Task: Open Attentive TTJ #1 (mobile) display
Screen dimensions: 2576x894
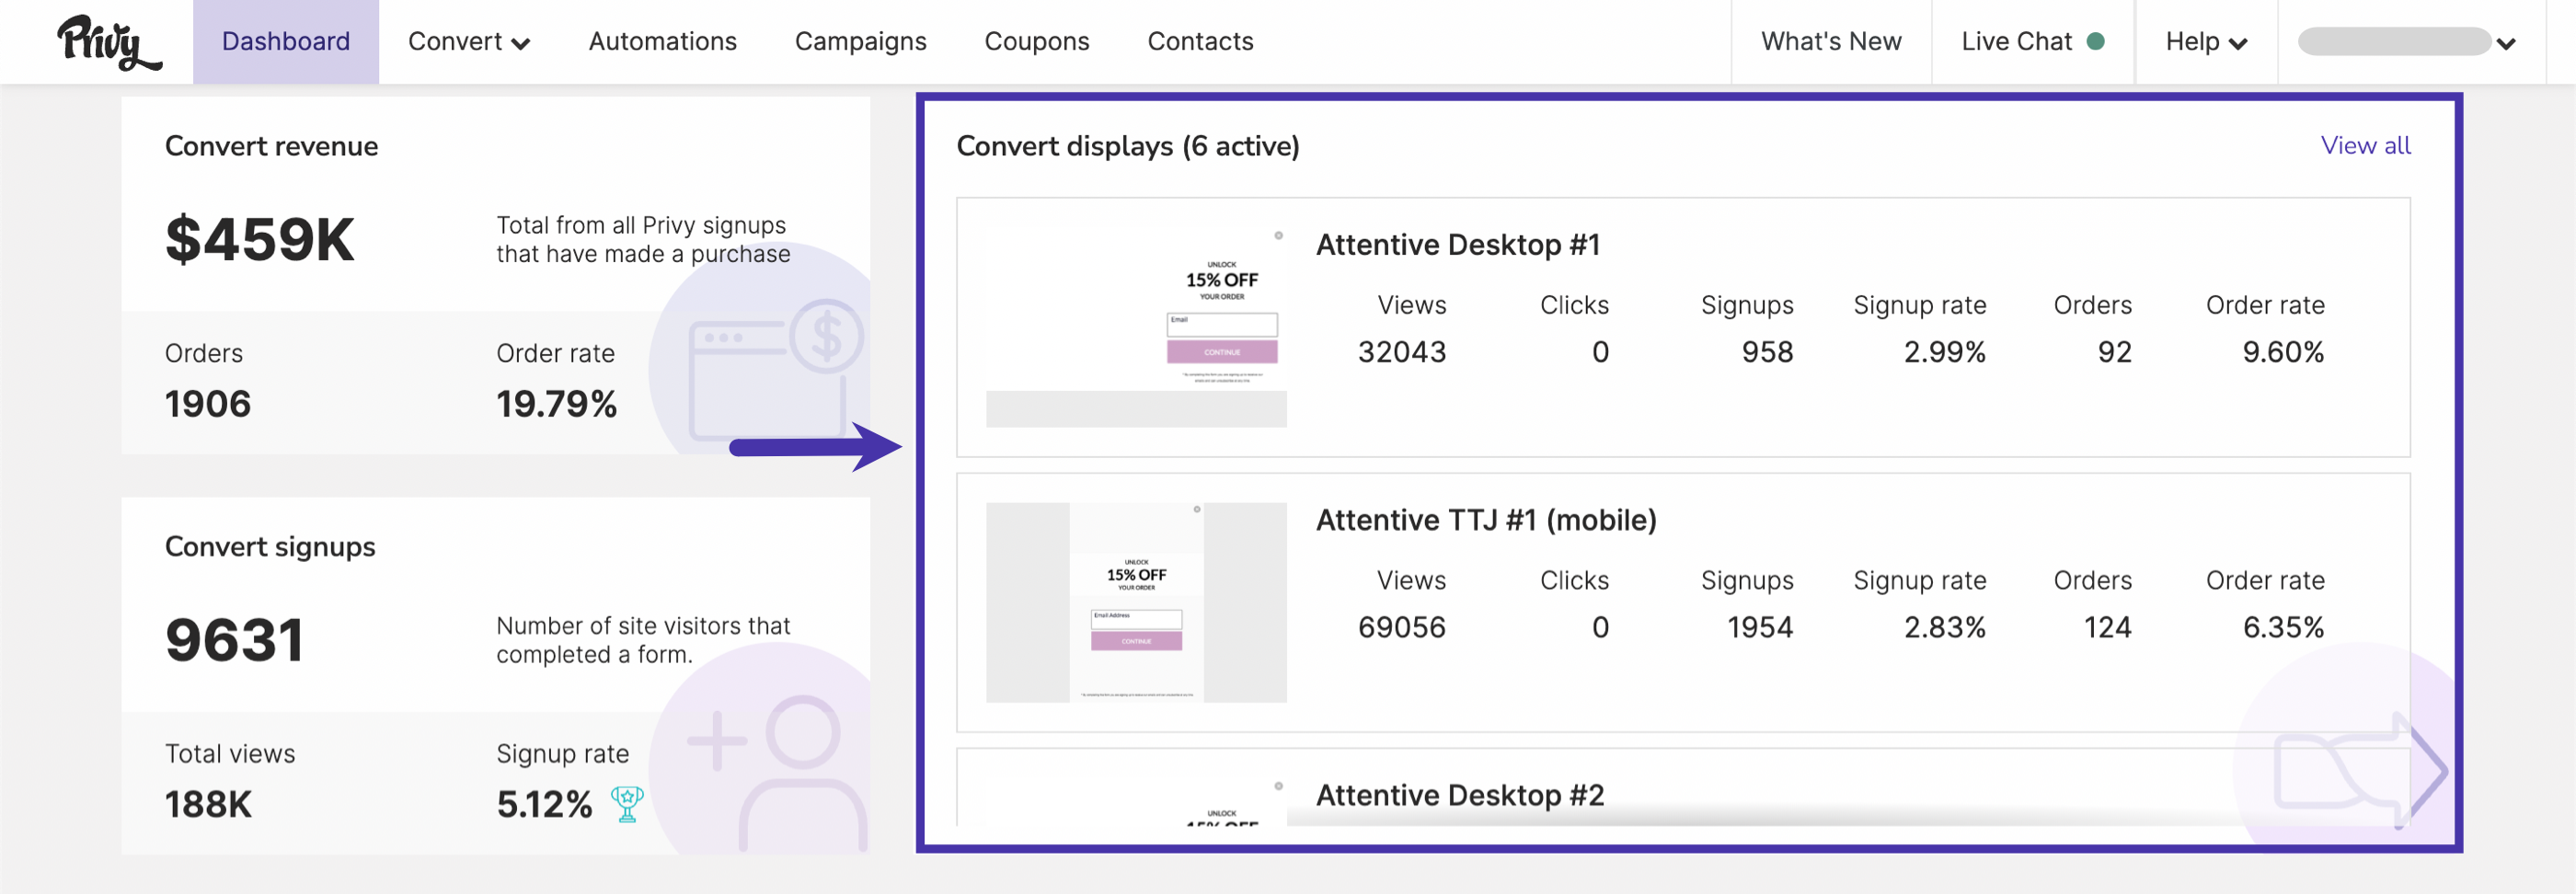Action: 1486,520
